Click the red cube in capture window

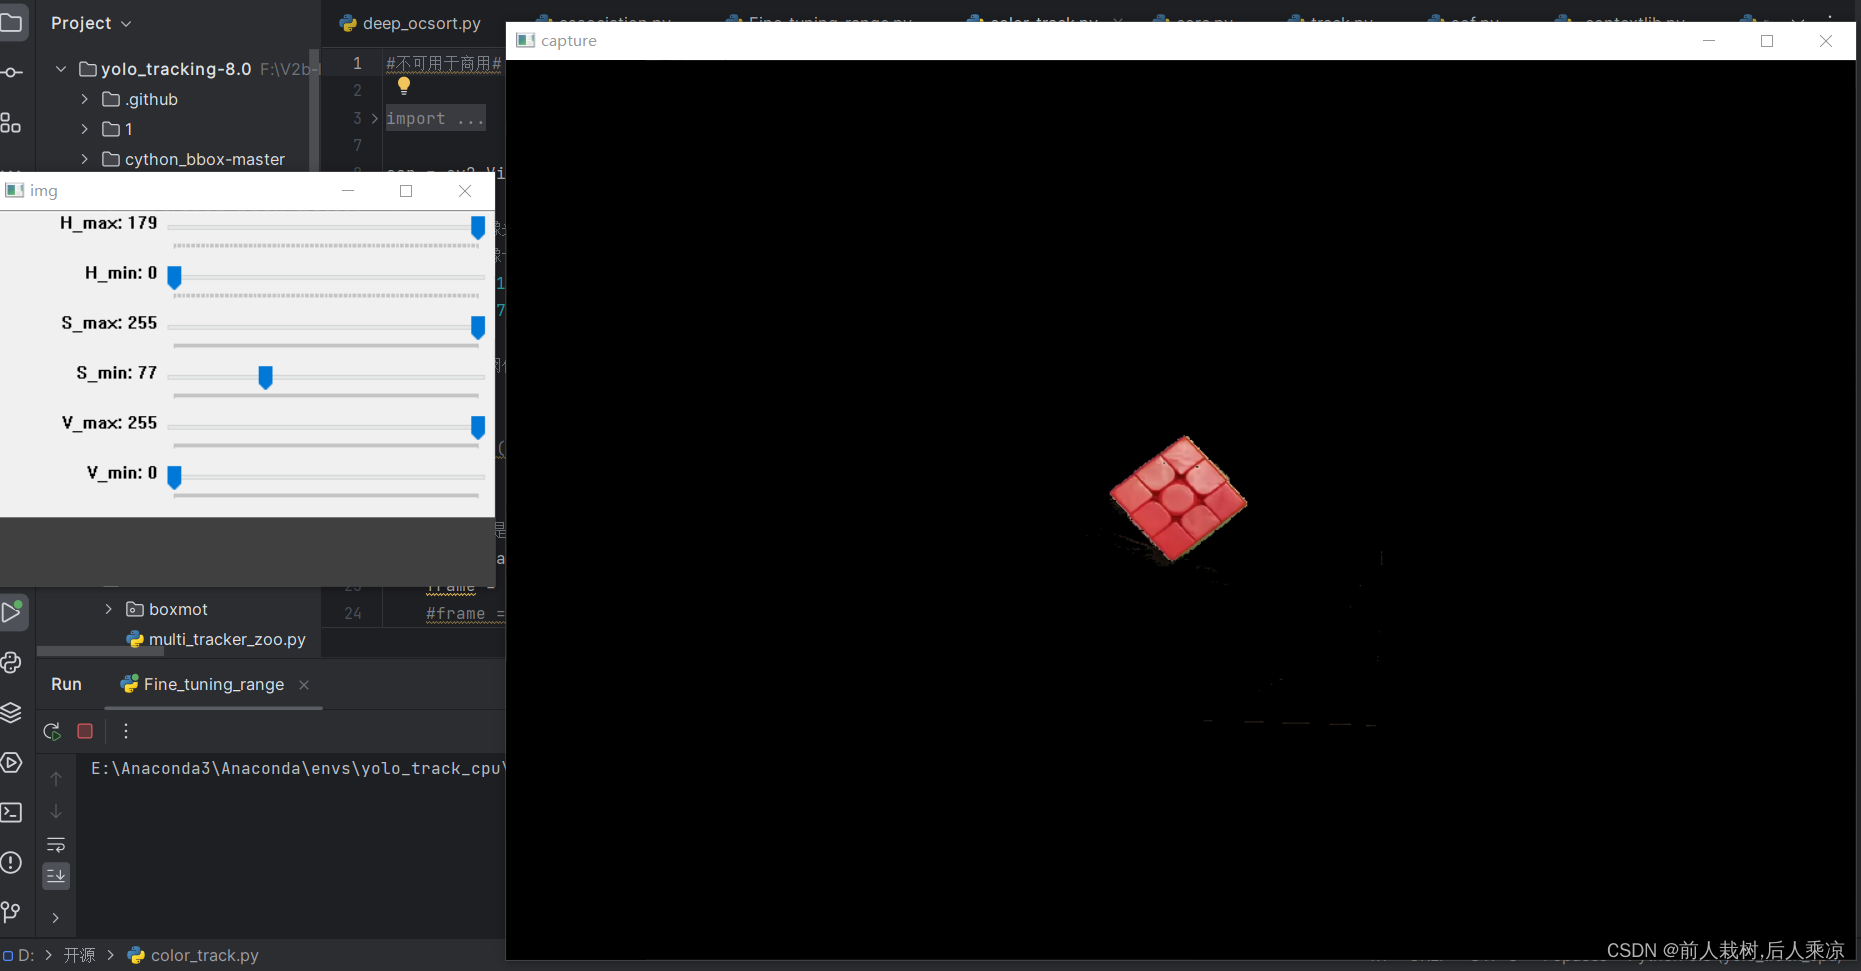1178,498
